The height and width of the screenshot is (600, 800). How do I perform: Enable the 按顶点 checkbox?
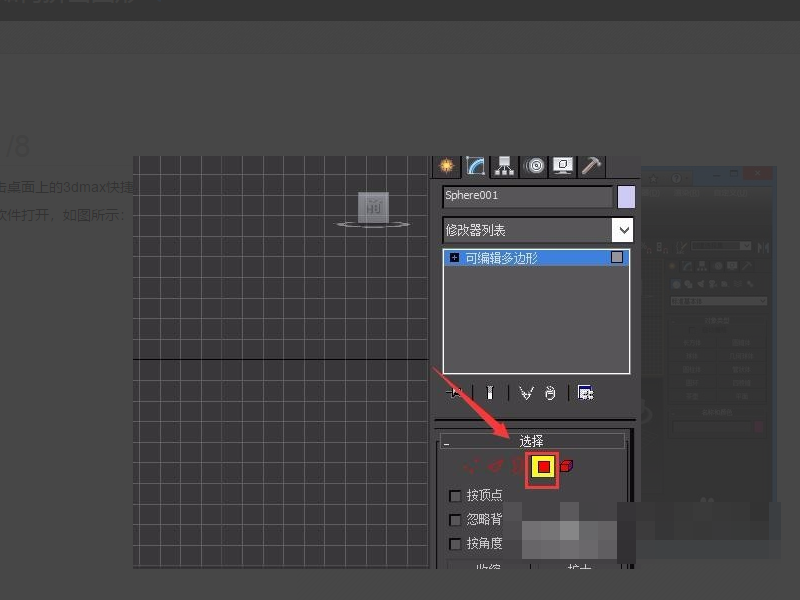point(455,496)
